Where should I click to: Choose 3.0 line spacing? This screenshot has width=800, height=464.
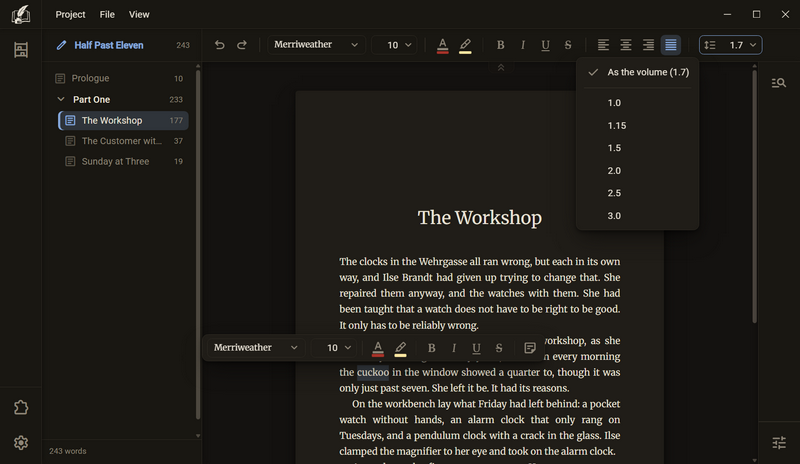[638, 215]
